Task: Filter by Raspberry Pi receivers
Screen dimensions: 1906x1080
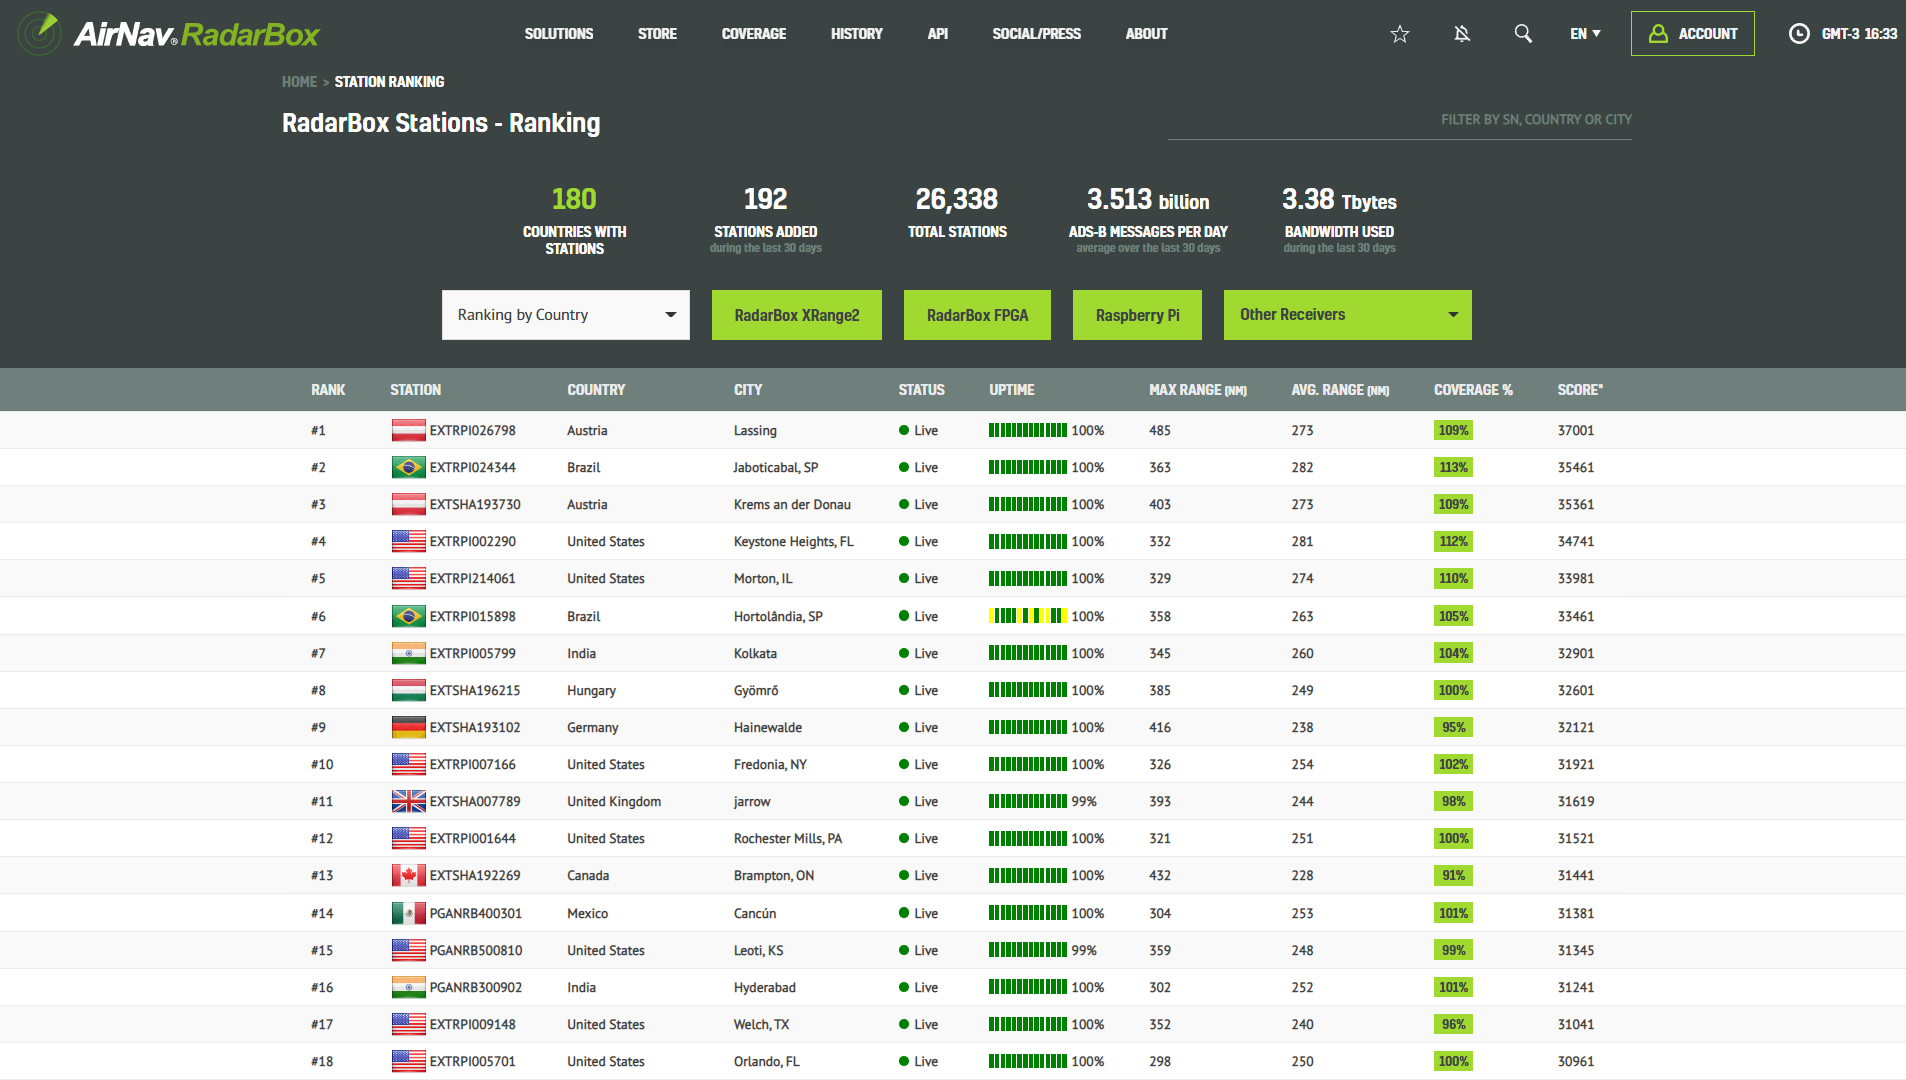Action: coord(1137,315)
